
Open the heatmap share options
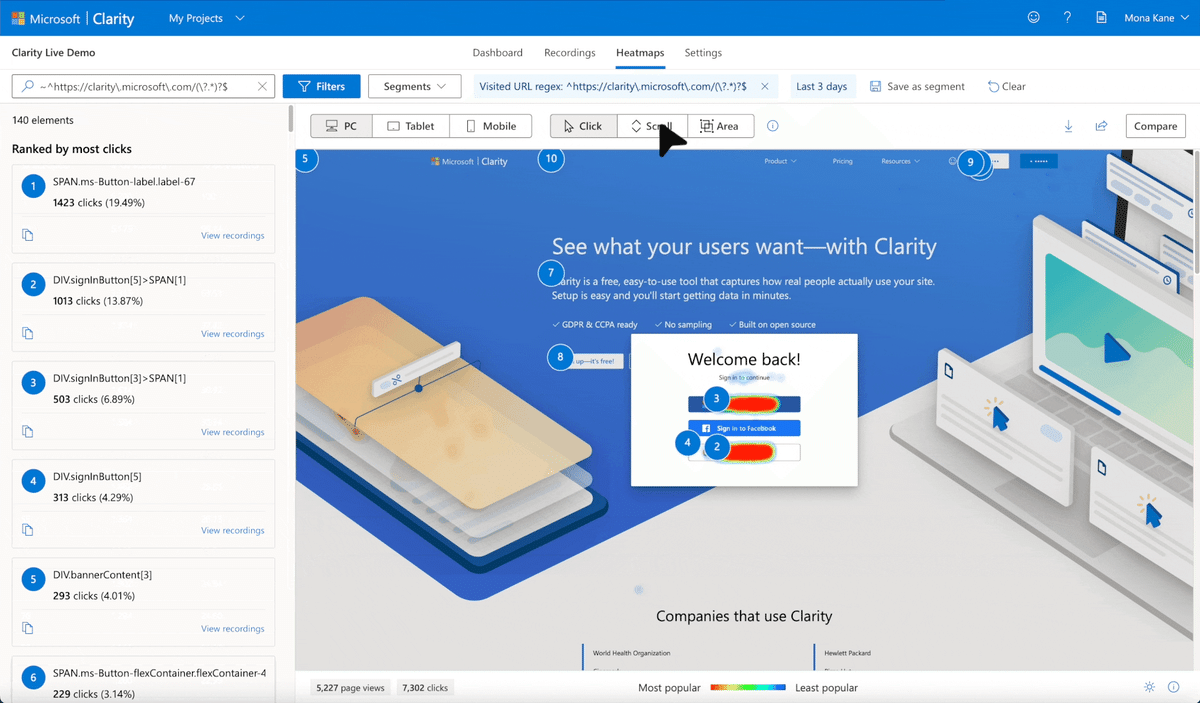pyautogui.click(x=1101, y=126)
